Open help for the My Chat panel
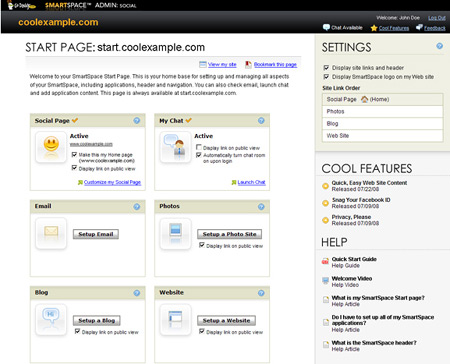Screen dimensions: 450x364 click(261, 121)
